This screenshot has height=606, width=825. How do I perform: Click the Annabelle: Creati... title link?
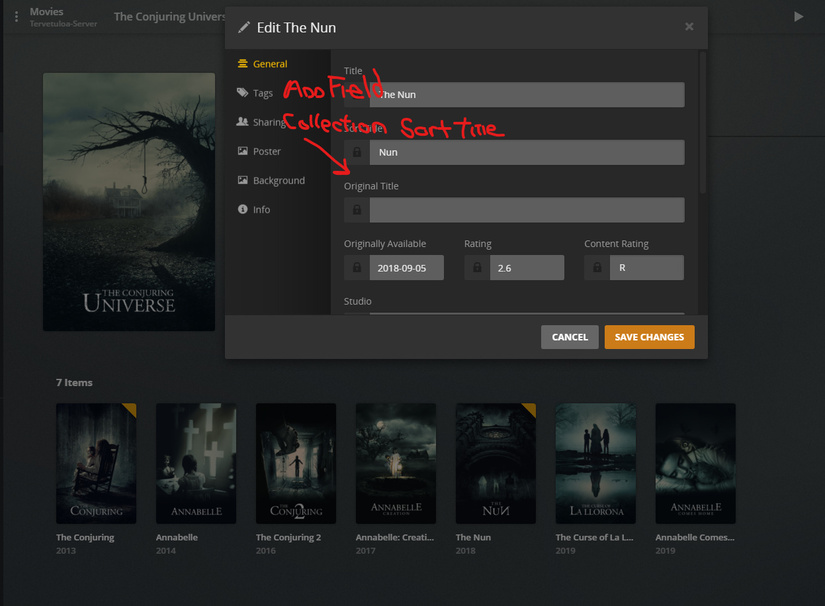click(395, 538)
